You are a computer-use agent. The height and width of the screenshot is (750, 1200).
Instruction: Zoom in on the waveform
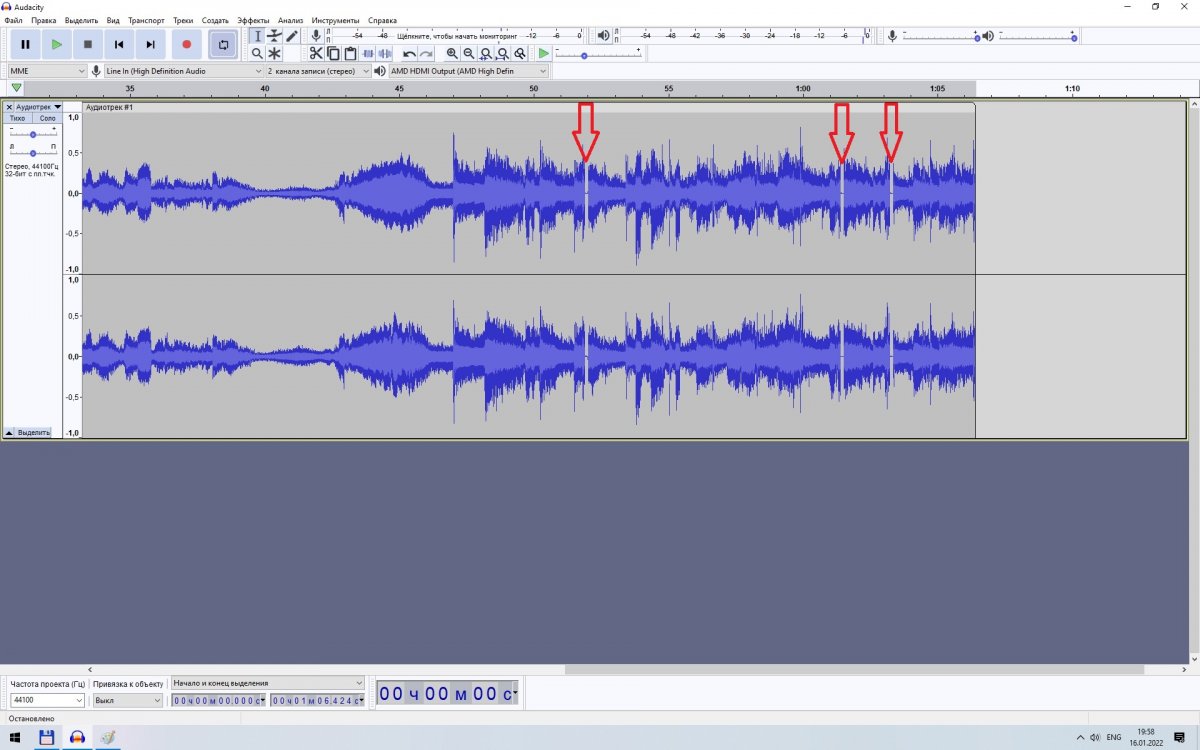click(x=452, y=53)
